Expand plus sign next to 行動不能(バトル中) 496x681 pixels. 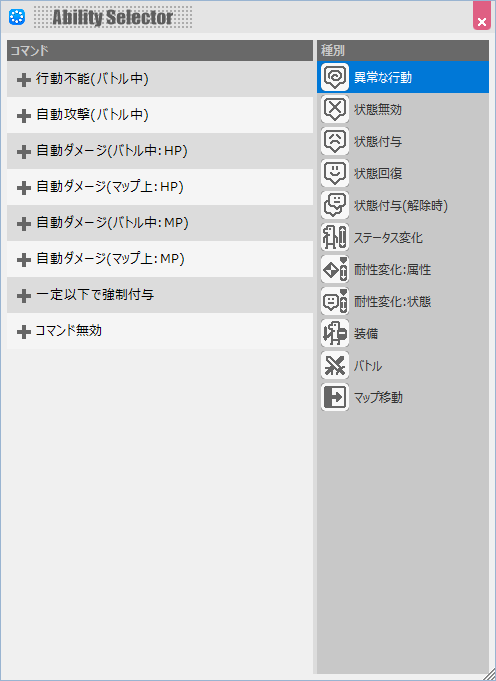[23, 80]
